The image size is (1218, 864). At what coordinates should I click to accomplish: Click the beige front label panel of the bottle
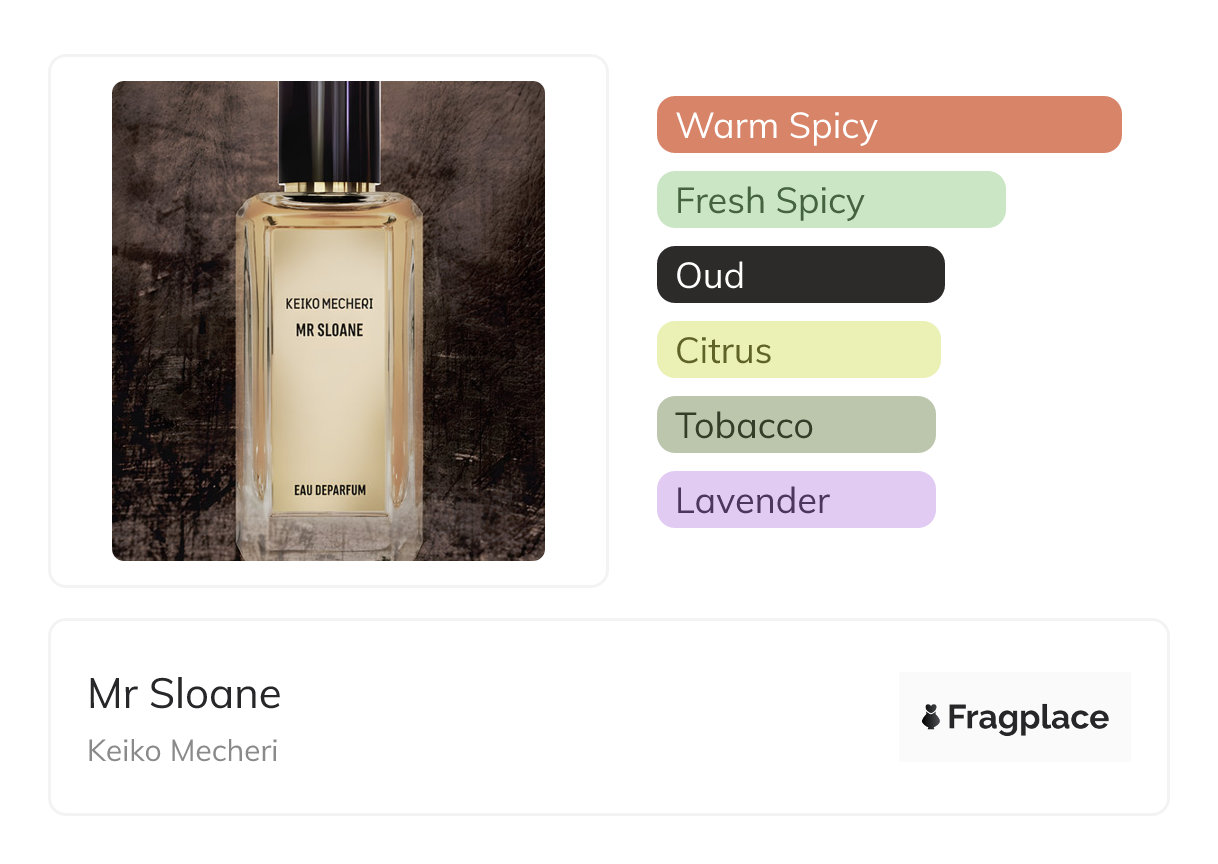coord(330,370)
